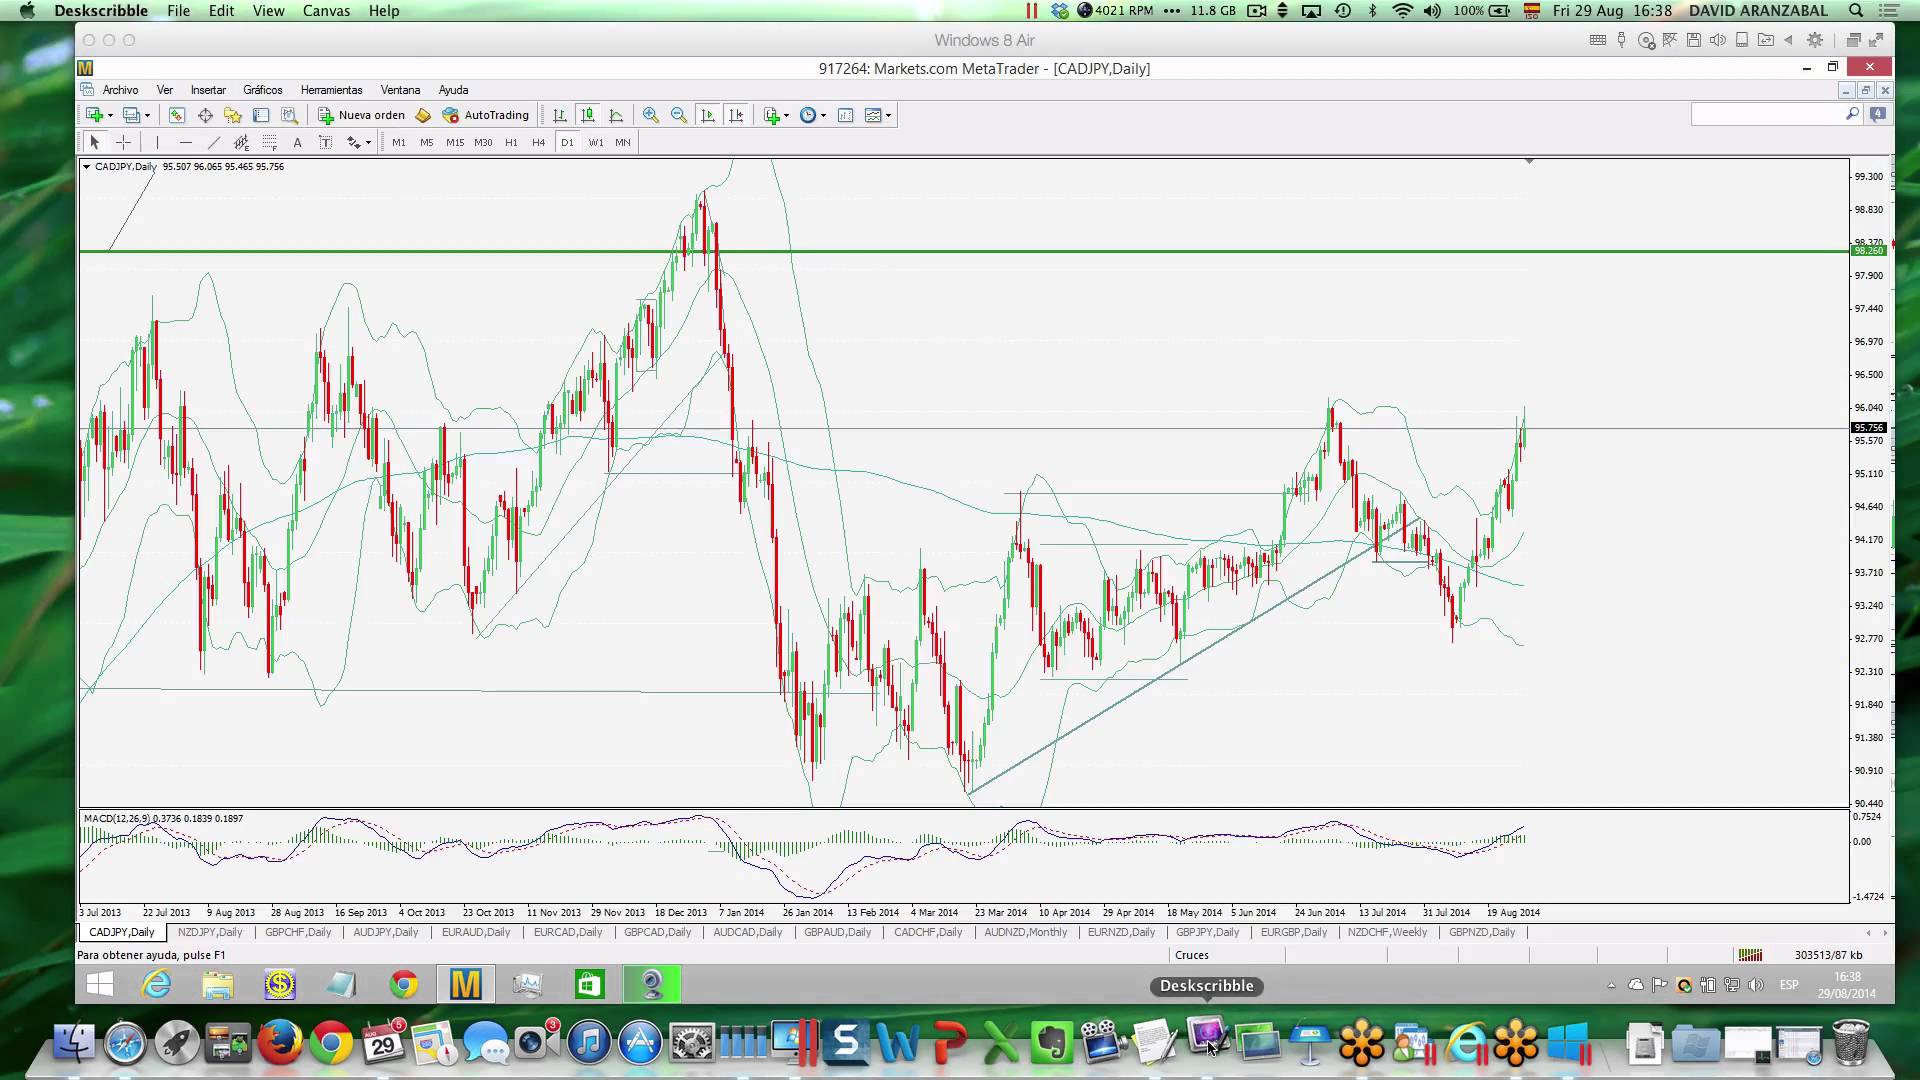Toggle candlestick chart mode
1920x1080 pixels.
(x=588, y=115)
